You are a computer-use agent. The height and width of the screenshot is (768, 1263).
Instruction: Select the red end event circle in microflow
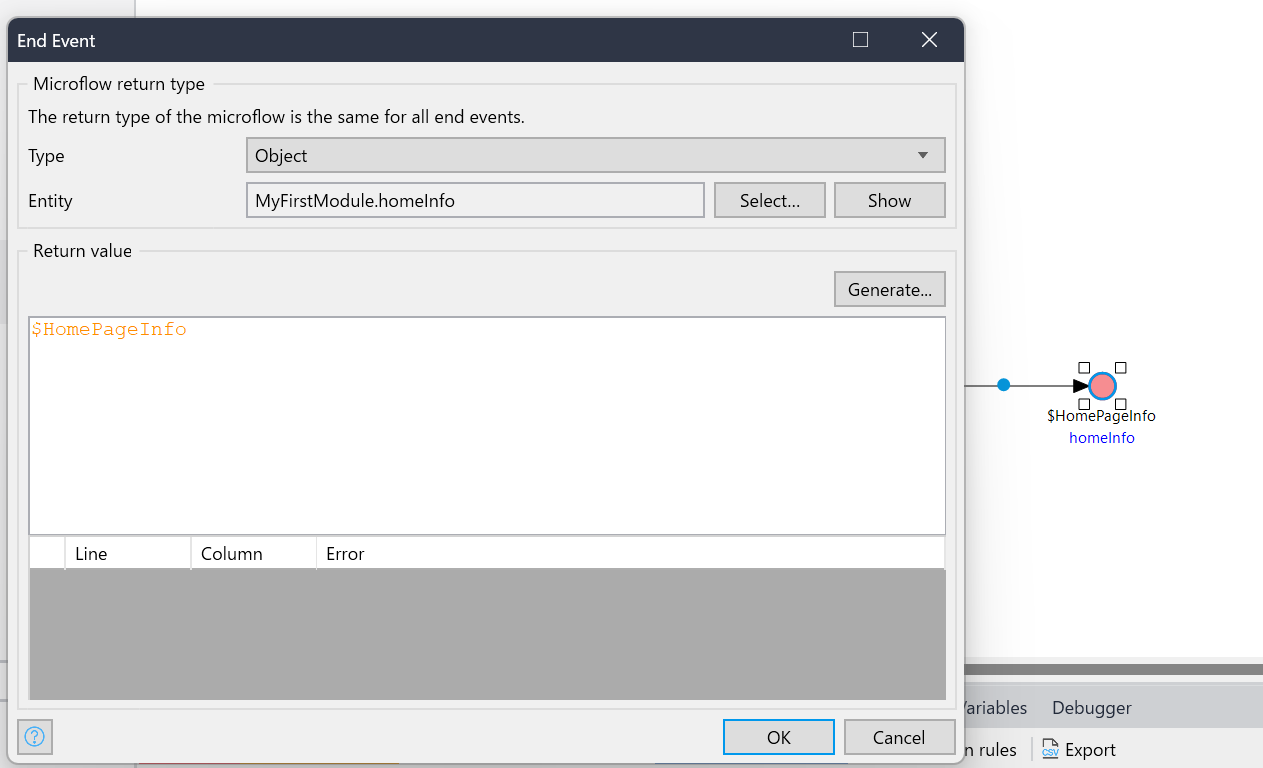click(x=1102, y=386)
